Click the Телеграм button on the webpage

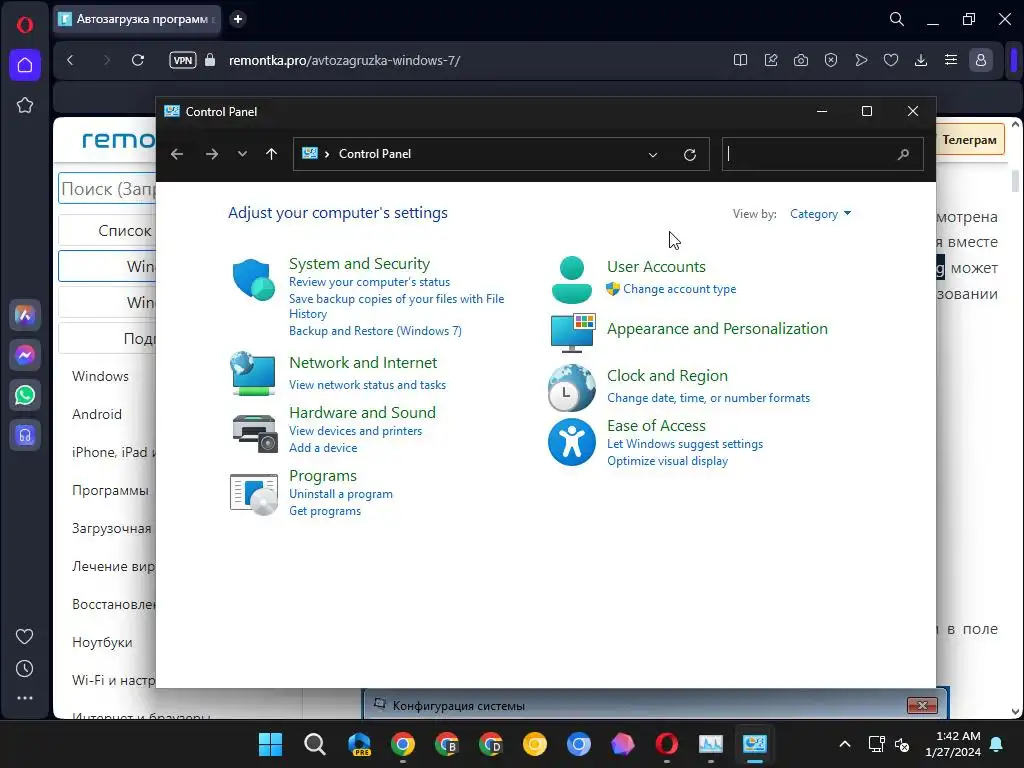click(x=970, y=139)
